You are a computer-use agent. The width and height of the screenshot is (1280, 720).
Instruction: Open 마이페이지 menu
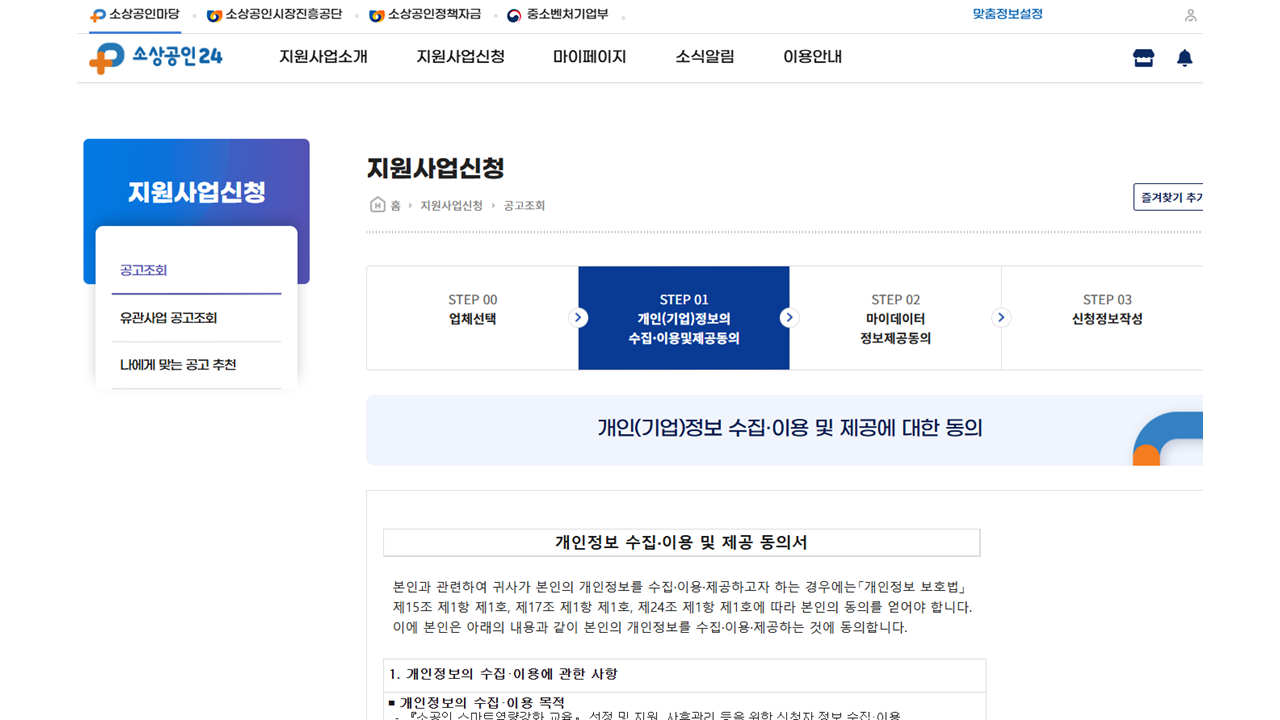click(x=590, y=57)
